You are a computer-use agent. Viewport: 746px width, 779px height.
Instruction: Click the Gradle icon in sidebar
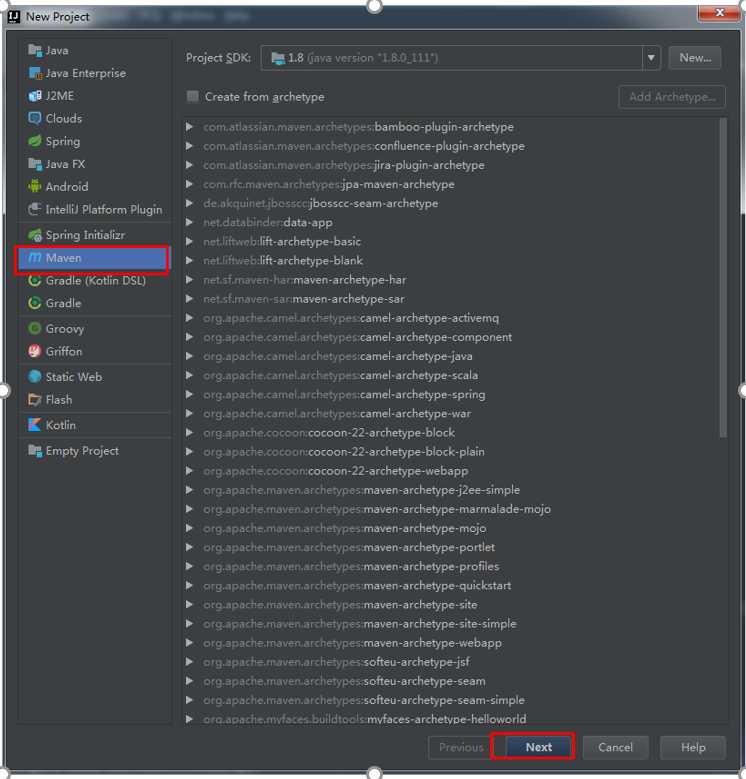(35, 303)
